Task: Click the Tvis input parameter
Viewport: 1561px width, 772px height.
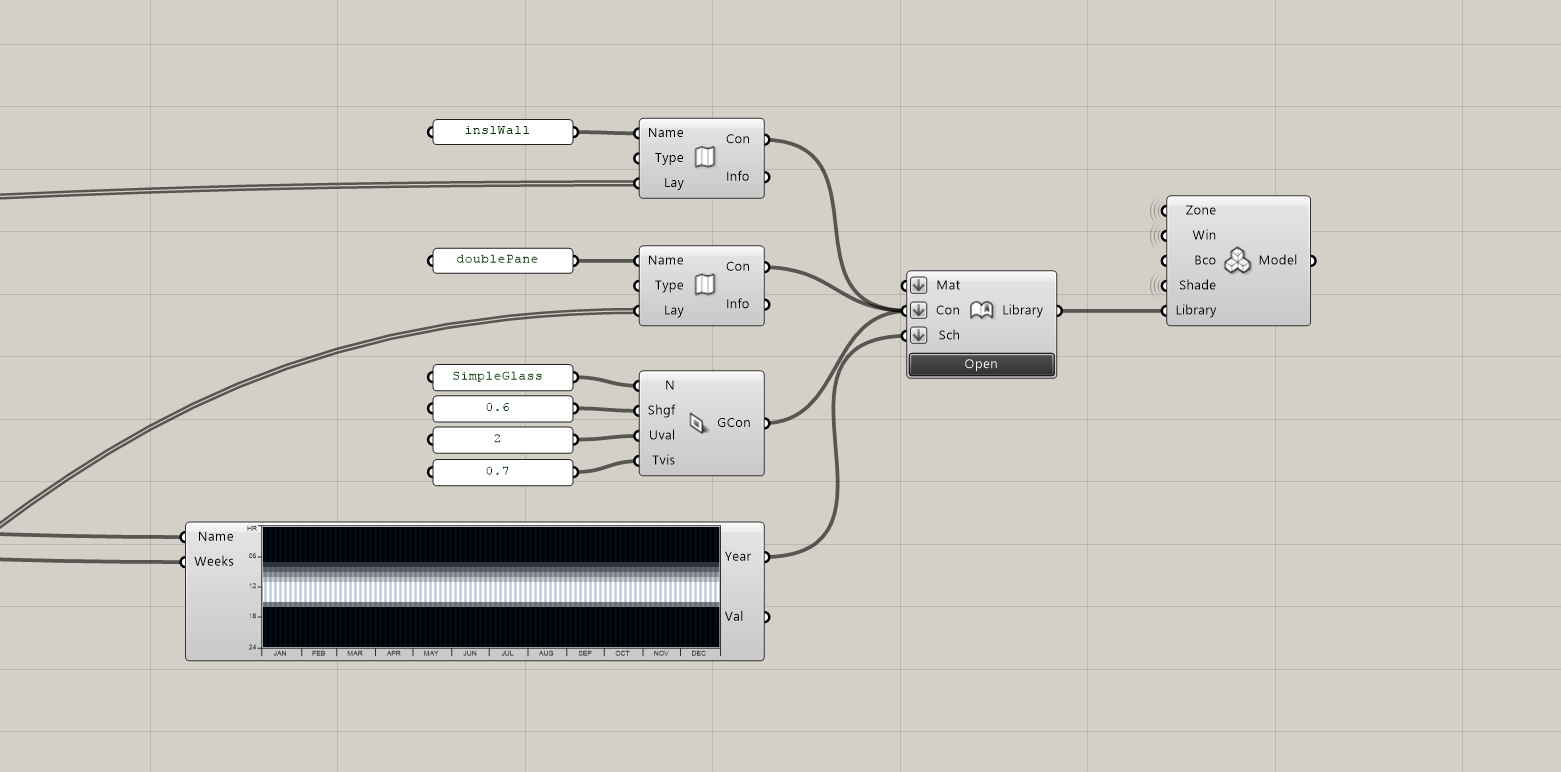Action: point(663,460)
